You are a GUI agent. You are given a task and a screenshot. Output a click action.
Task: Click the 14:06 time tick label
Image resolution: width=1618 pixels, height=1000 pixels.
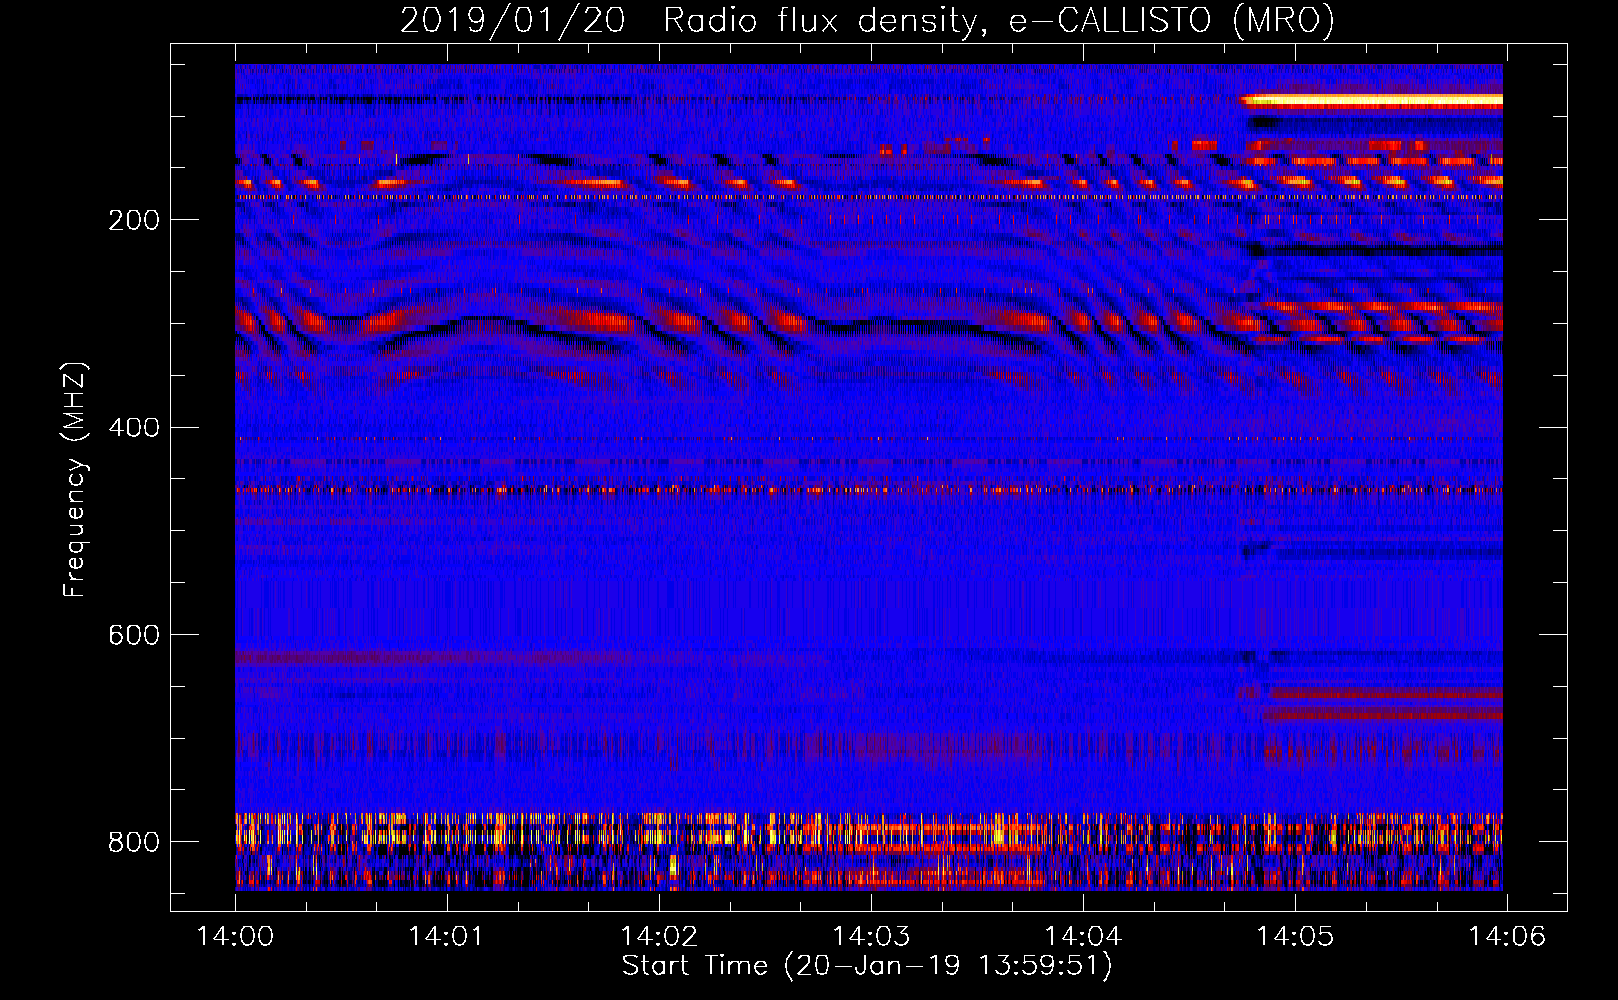pos(1507,937)
